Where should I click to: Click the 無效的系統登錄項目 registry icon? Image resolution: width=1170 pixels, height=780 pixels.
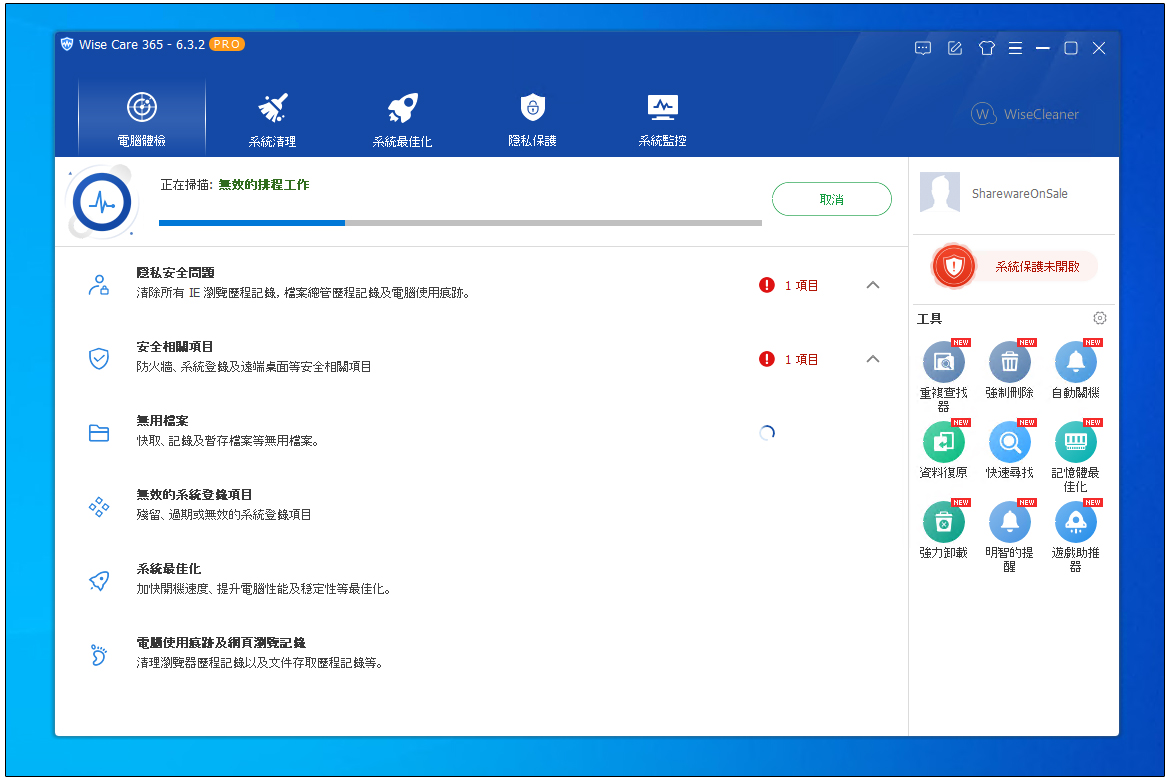click(98, 507)
